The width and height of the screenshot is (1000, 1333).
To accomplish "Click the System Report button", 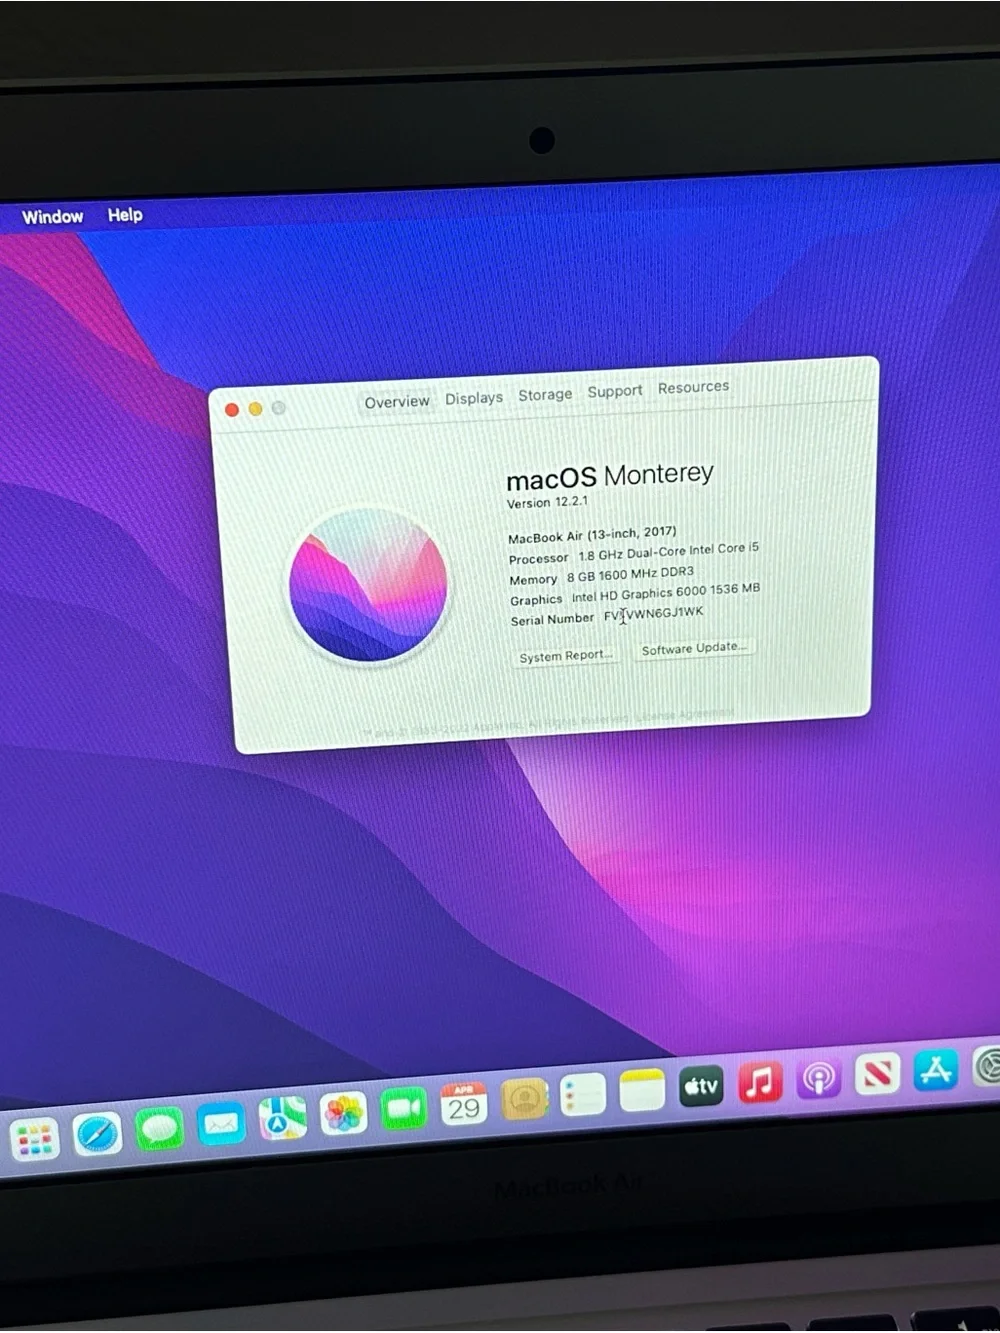I will [565, 656].
